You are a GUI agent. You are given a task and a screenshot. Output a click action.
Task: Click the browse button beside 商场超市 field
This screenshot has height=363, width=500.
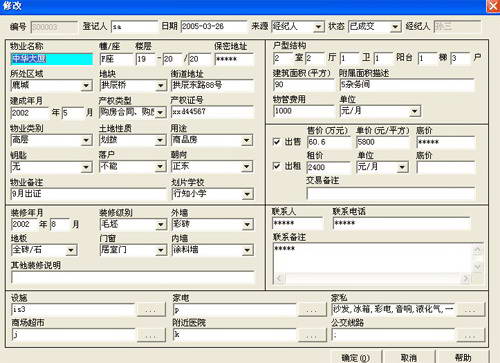(x=151, y=335)
